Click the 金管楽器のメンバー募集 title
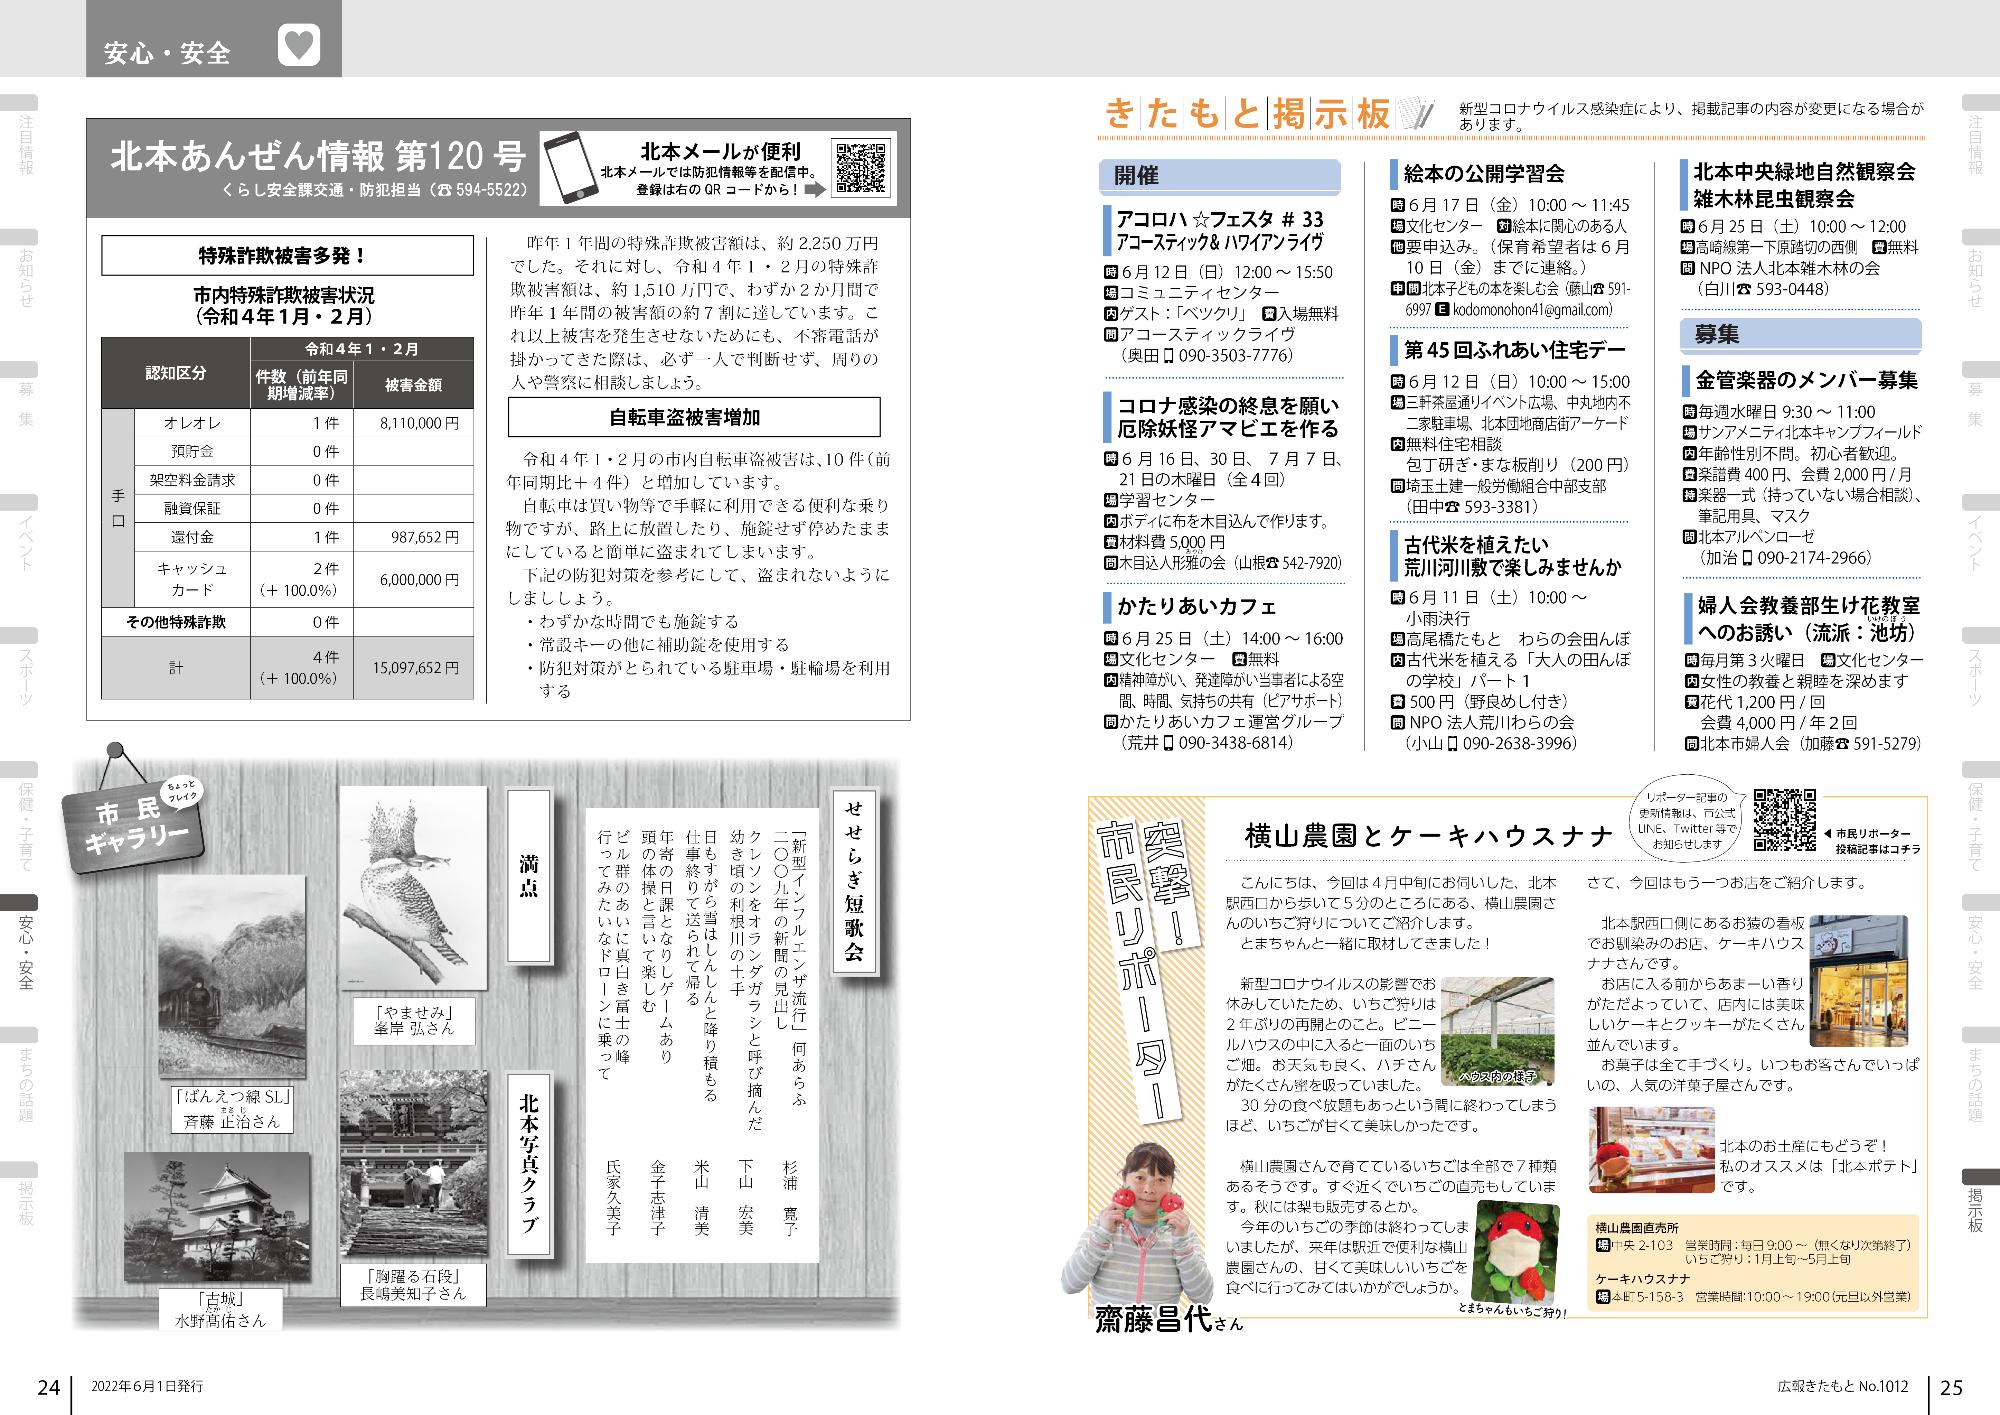The image size is (2000, 1415). pos(1806,380)
